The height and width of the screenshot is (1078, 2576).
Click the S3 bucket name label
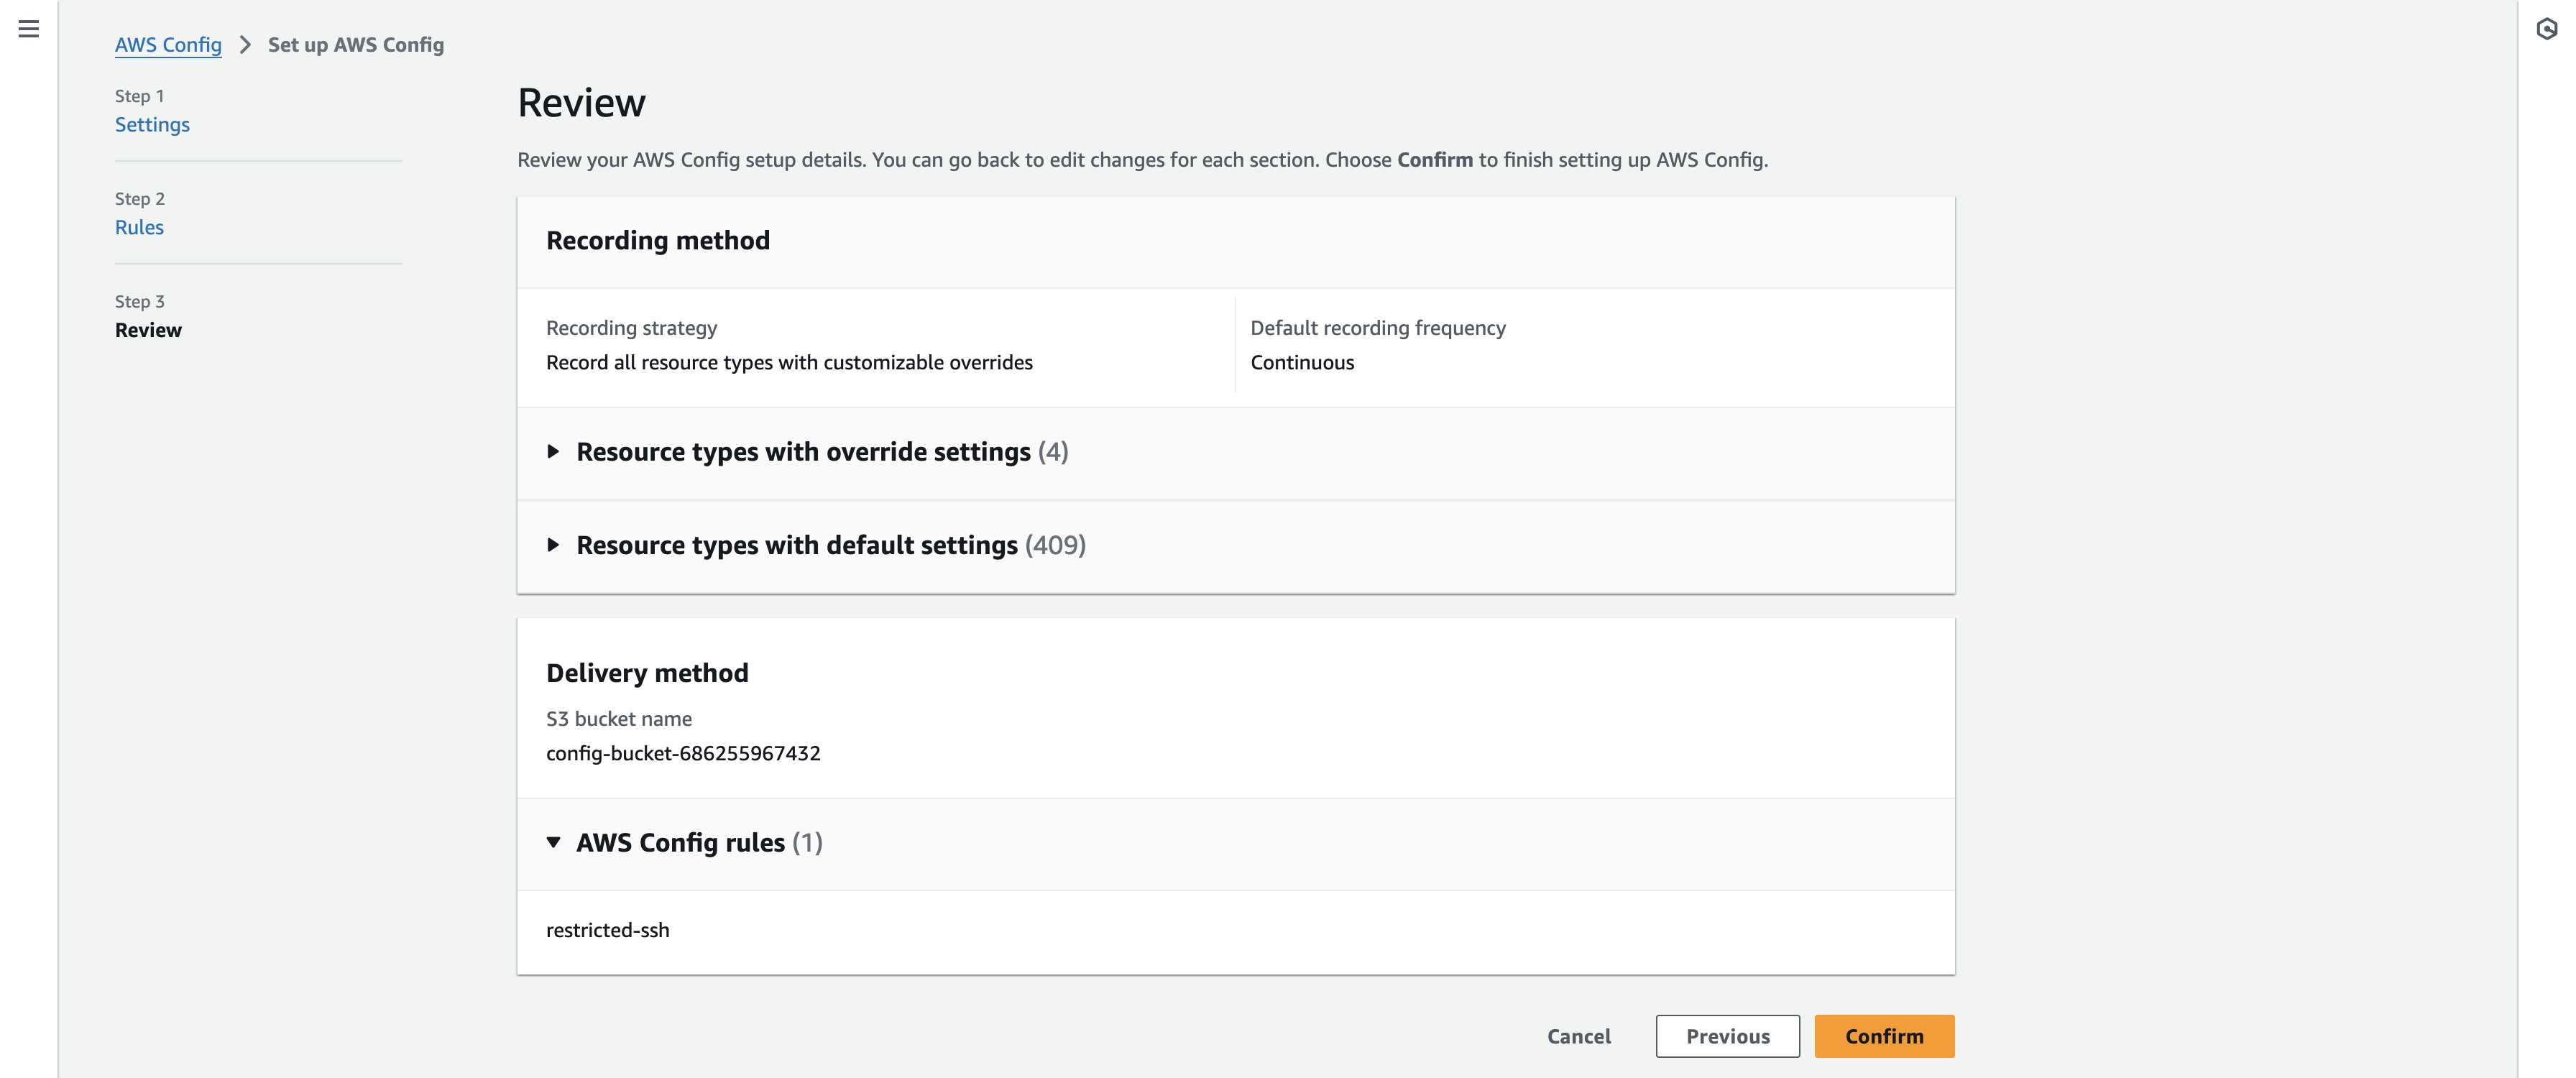619,719
